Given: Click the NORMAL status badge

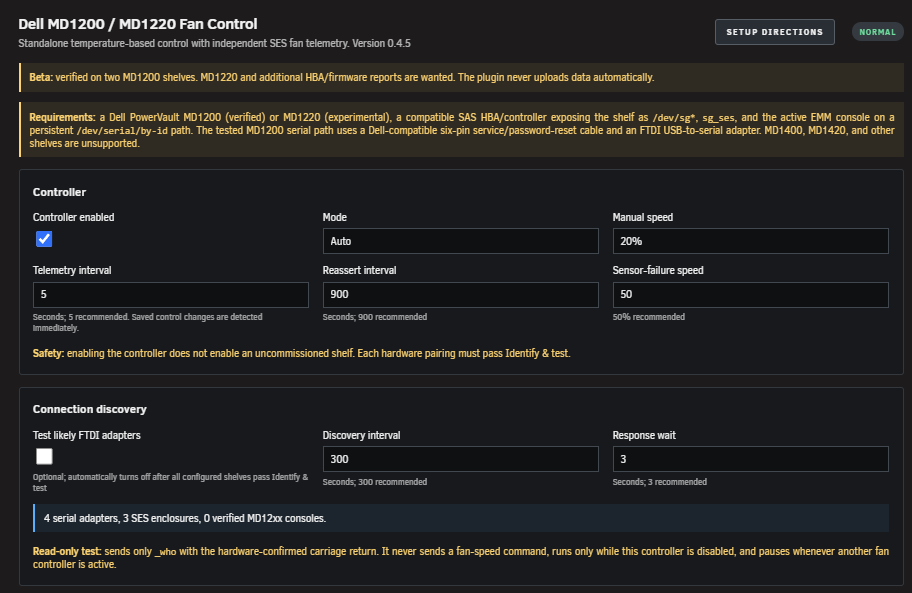Looking at the screenshot, I should (877, 32).
